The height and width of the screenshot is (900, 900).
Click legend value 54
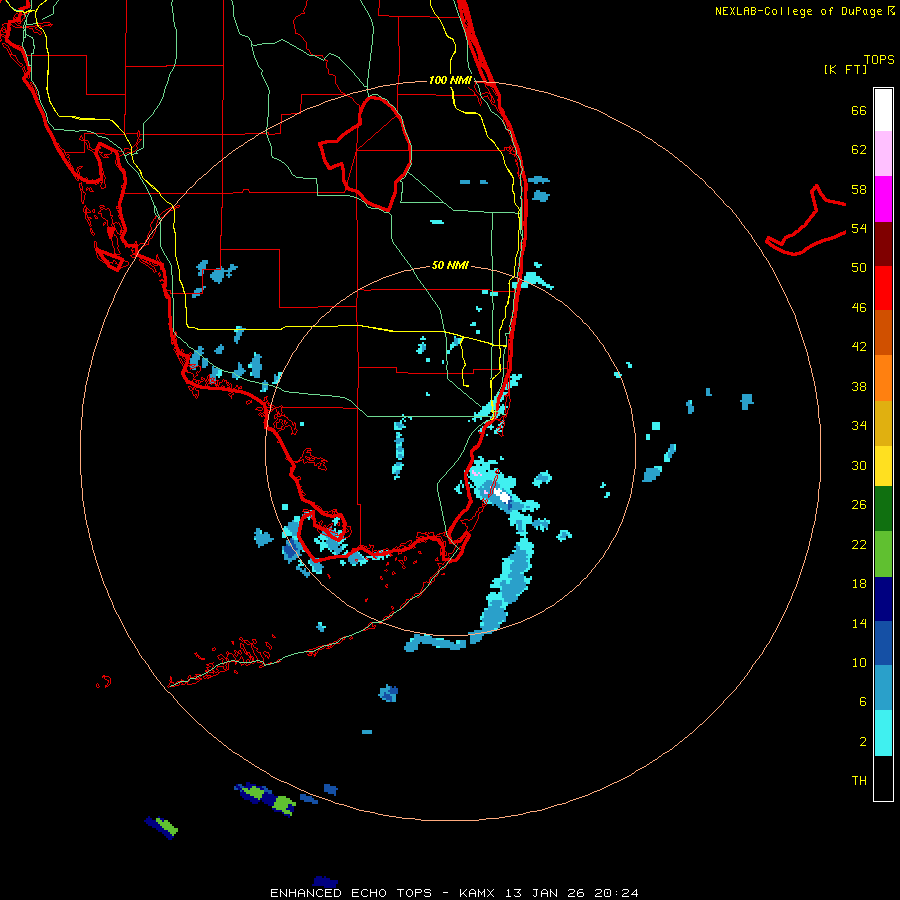(x=859, y=228)
